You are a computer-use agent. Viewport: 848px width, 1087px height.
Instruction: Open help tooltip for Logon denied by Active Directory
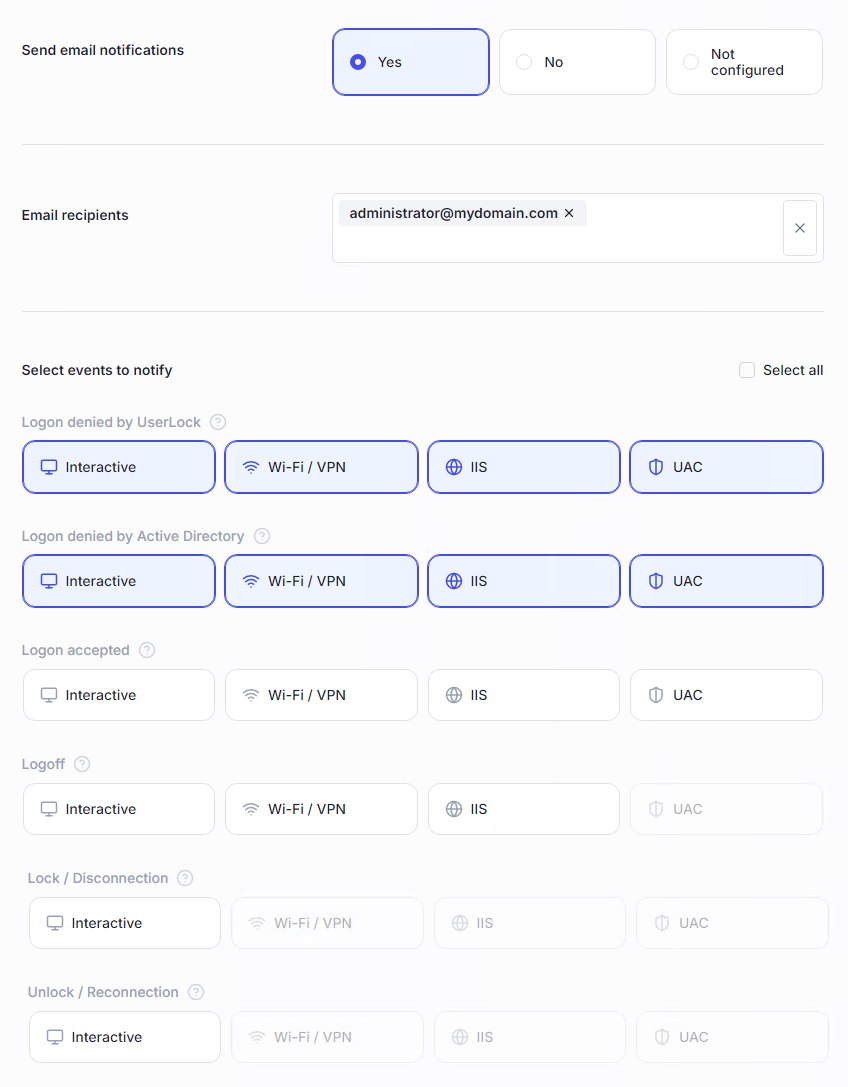click(262, 536)
